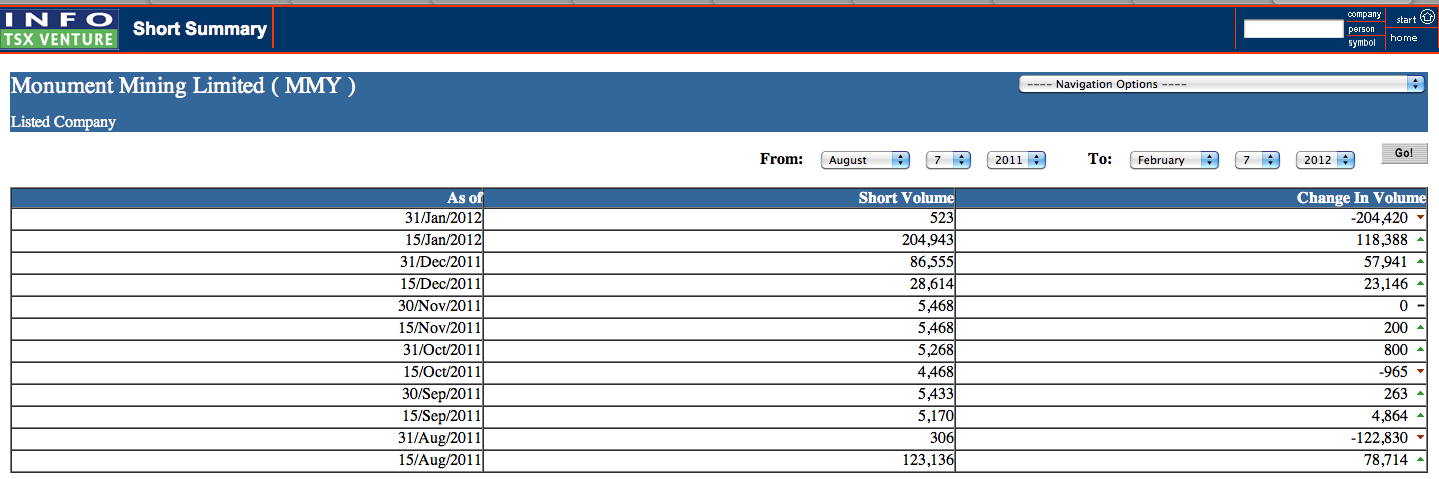The width and height of the screenshot is (1439, 479).
Task: Click the person search link
Action: 1360,29
